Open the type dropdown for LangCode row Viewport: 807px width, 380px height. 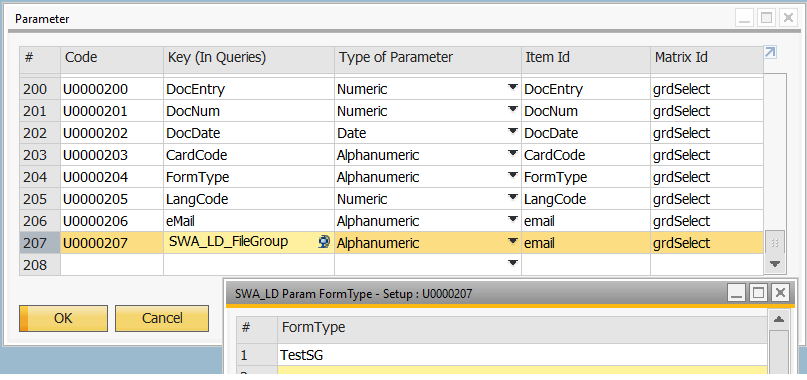513,198
